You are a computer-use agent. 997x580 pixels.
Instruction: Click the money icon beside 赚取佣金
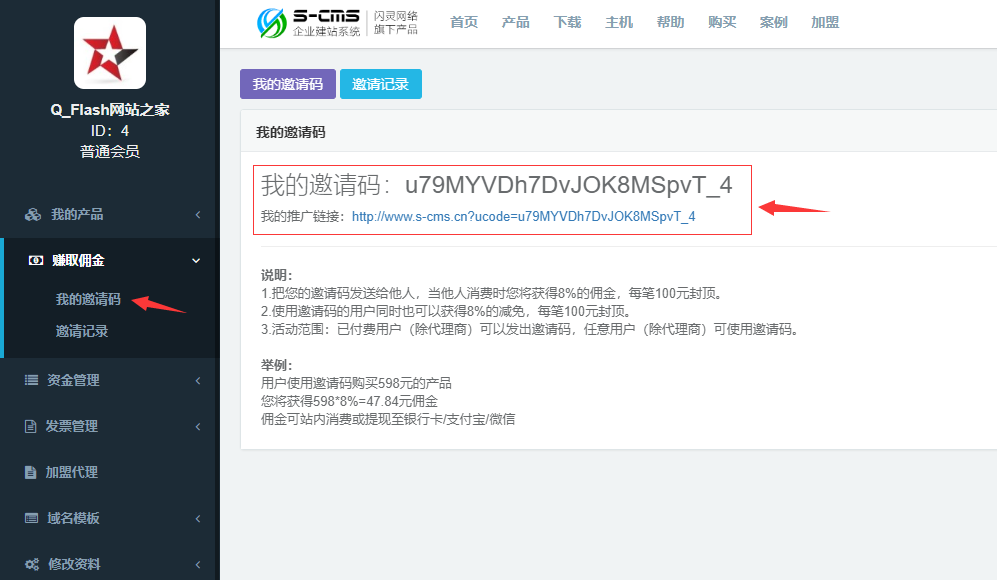pos(36,260)
